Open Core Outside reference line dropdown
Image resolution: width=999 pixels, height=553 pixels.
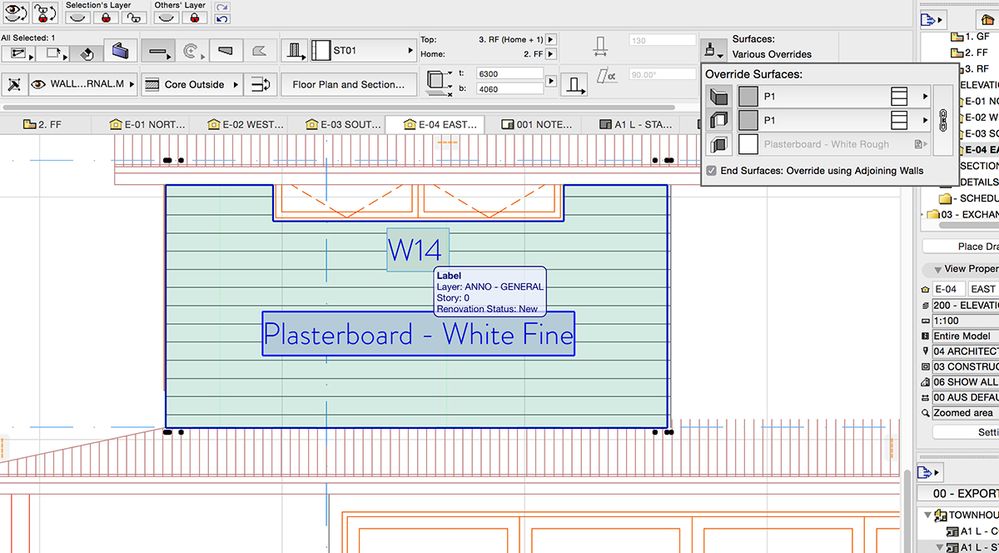(x=192, y=84)
